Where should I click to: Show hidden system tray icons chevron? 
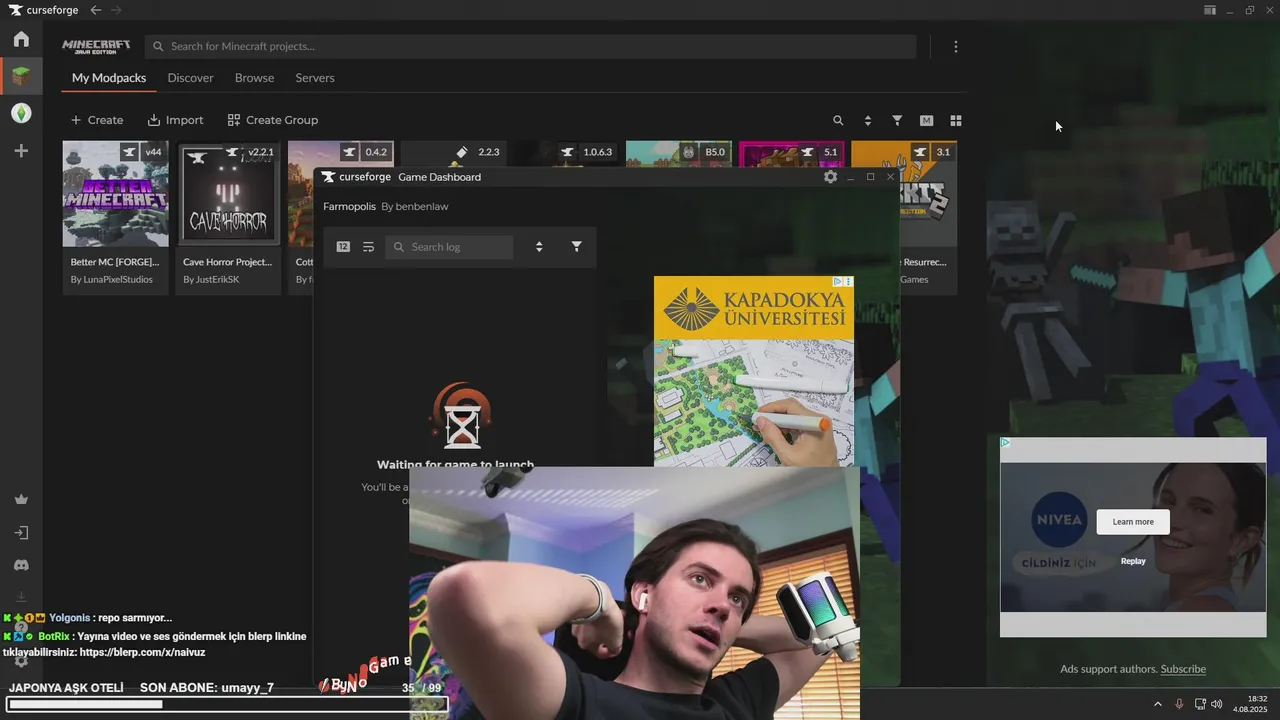(x=1158, y=704)
